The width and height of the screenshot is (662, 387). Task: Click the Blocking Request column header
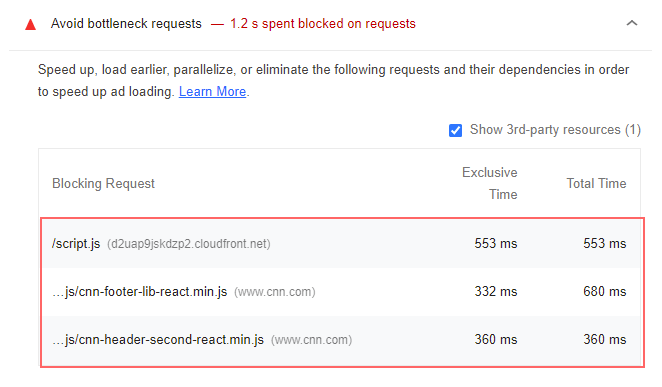click(103, 184)
